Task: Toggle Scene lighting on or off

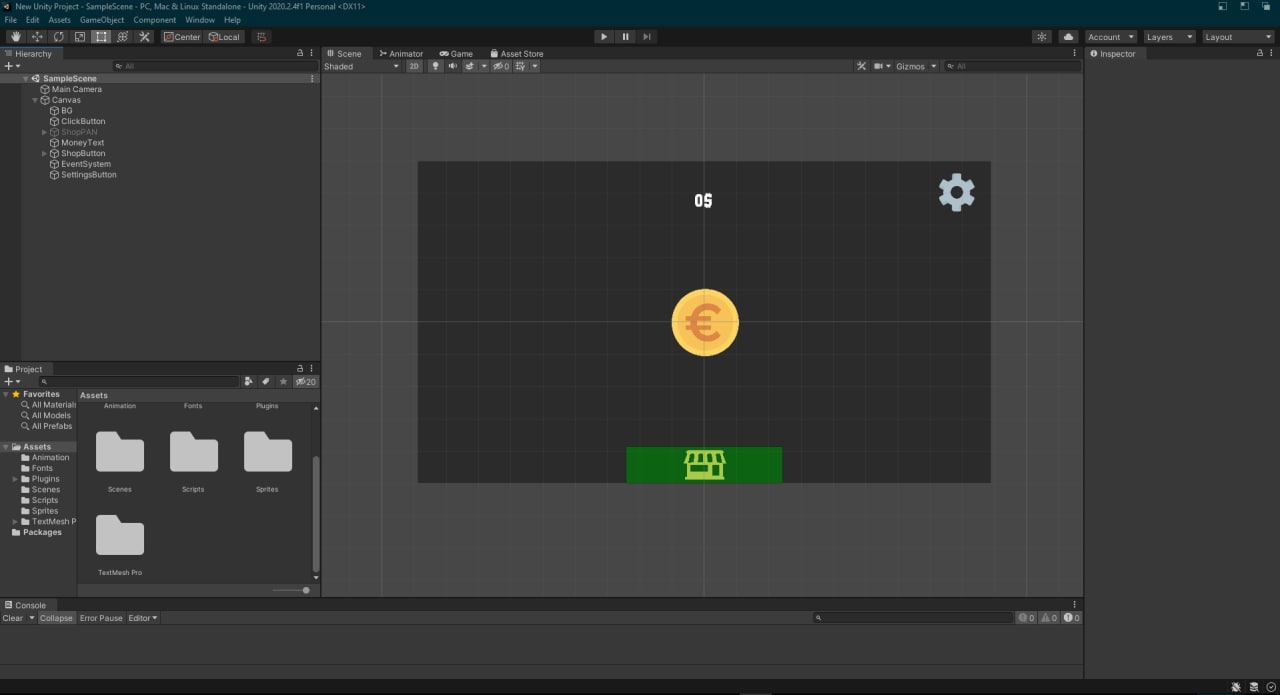Action: click(x=435, y=66)
